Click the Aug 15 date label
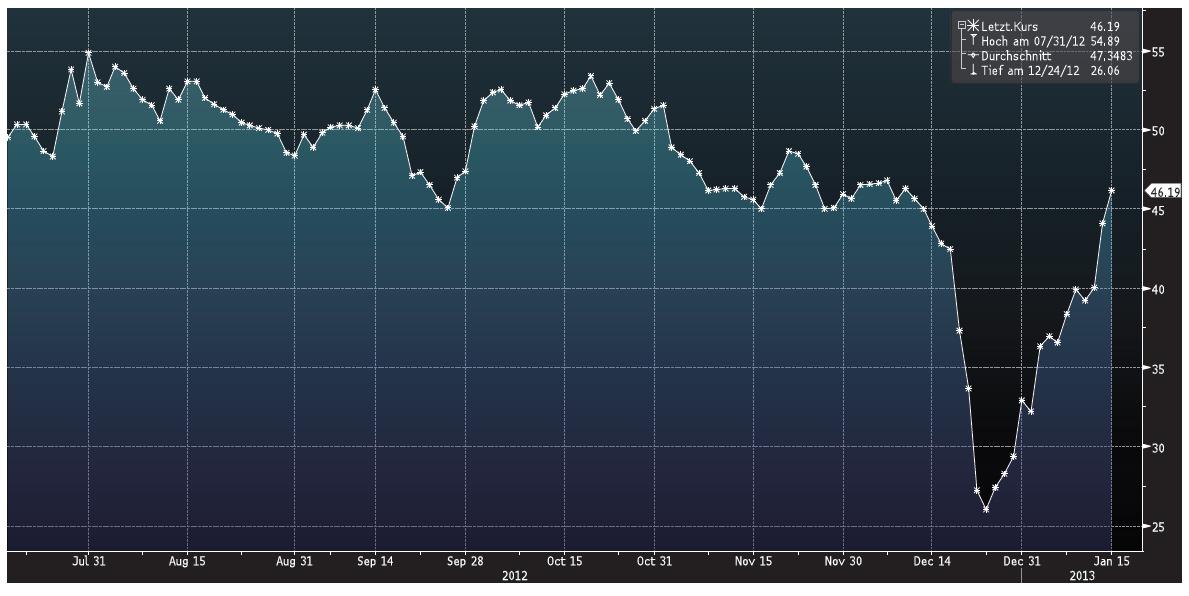The image size is (1189, 596). pyautogui.click(x=187, y=562)
